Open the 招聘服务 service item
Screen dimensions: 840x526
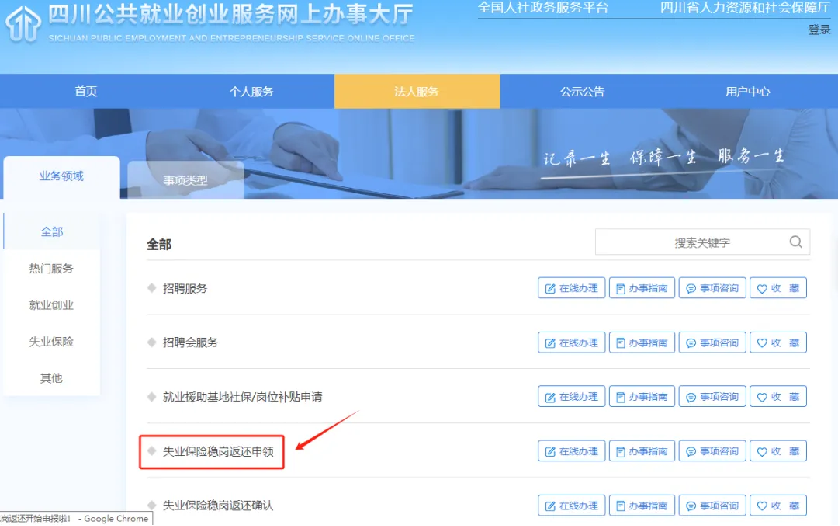click(185, 289)
